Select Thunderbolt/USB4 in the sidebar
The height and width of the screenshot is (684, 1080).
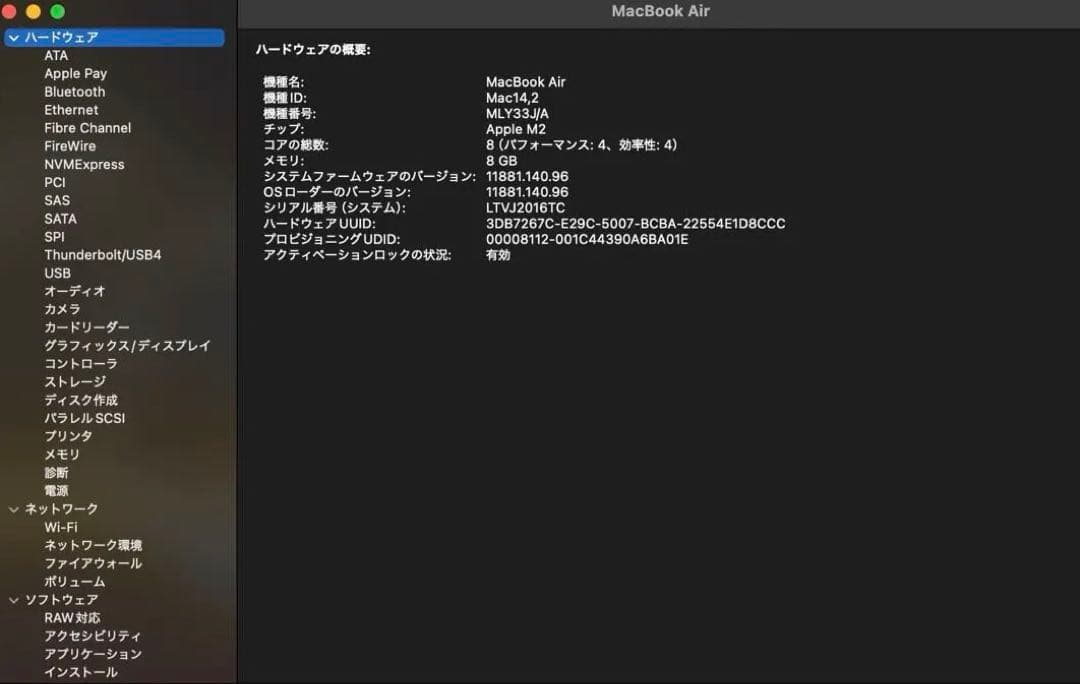tap(103, 254)
